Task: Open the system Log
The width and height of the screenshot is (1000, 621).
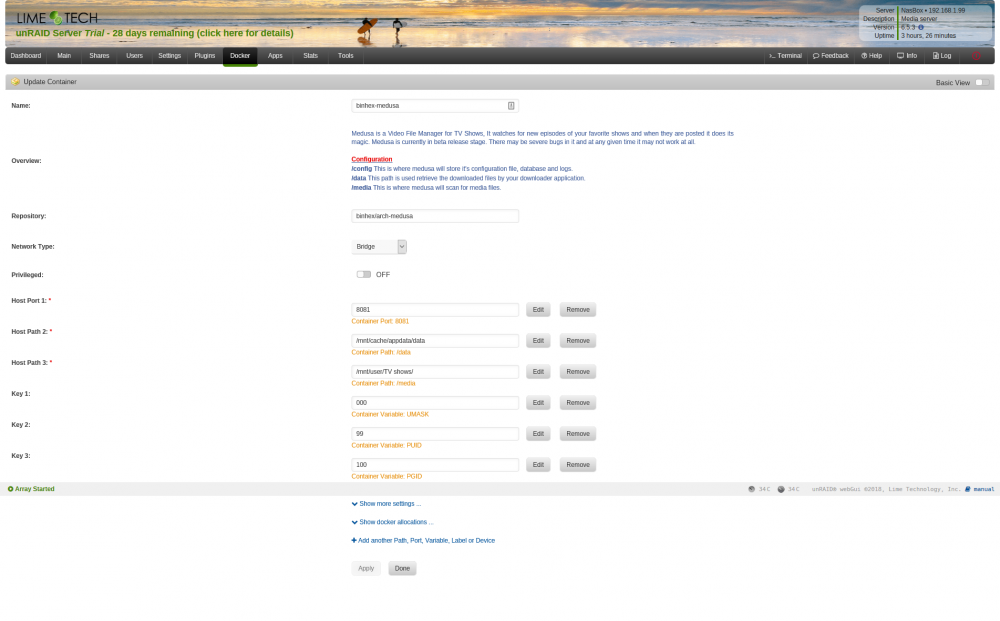Action: (941, 56)
